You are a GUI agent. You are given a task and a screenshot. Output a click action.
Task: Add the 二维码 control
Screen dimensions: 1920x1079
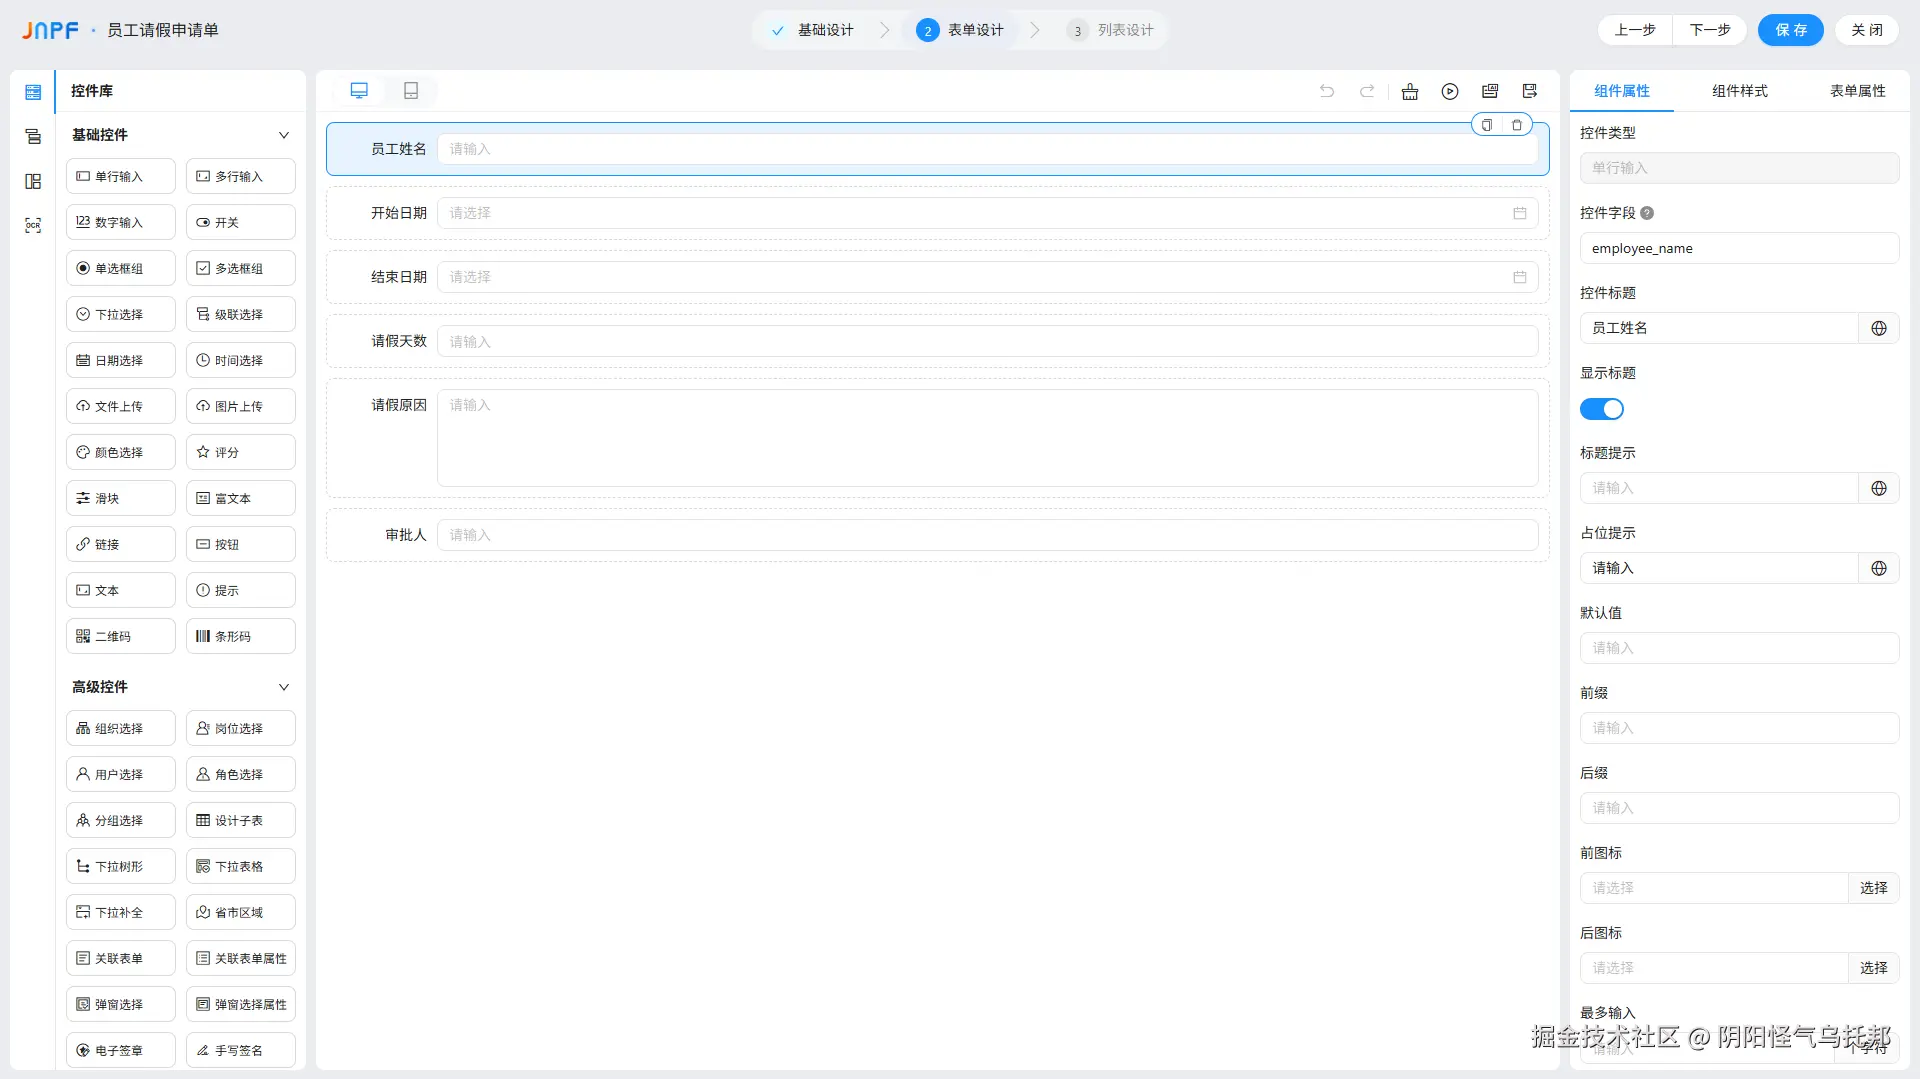[x=121, y=636]
